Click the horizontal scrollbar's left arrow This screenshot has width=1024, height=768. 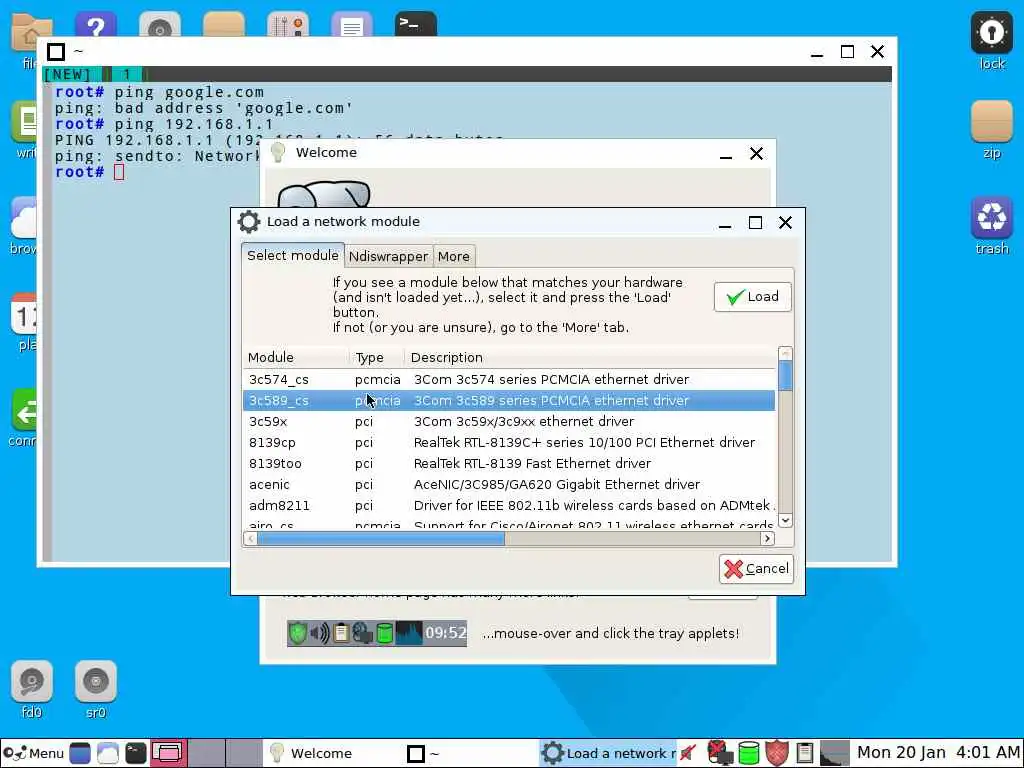[250, 538]
